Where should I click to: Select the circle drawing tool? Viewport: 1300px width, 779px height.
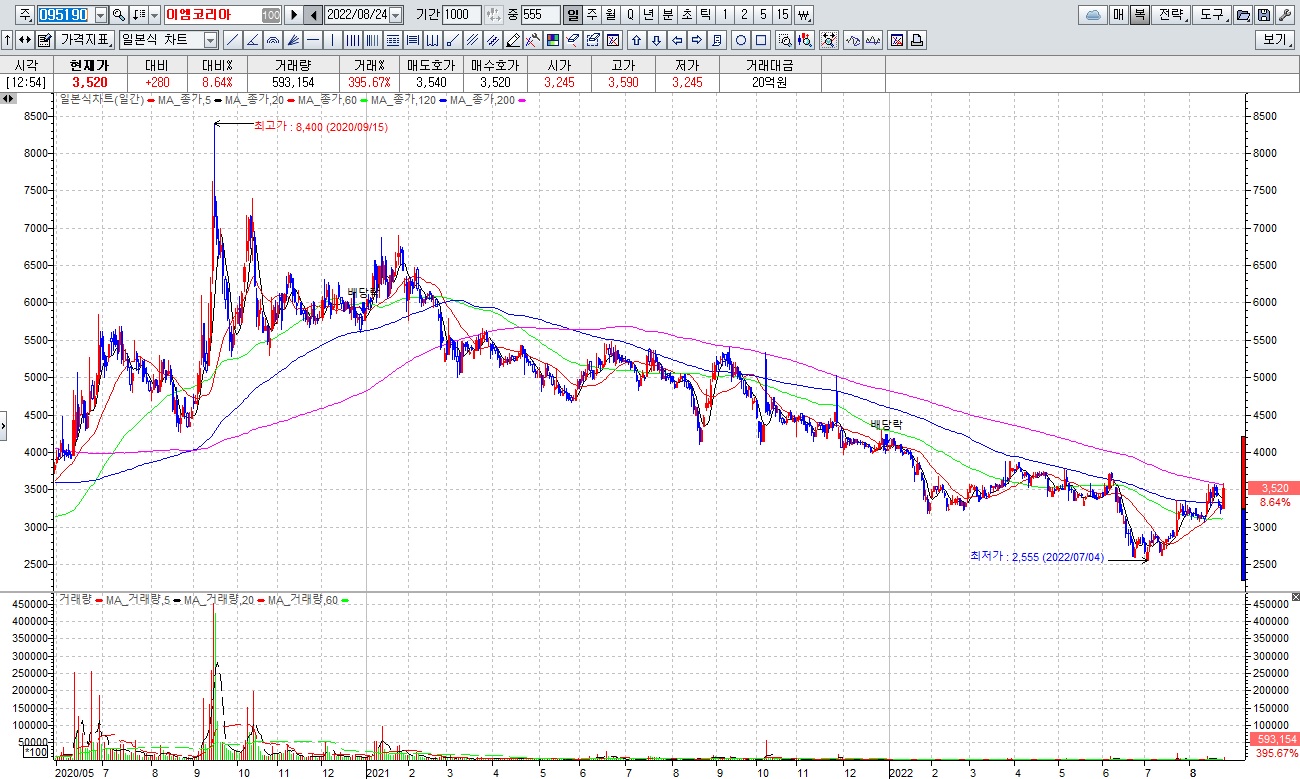pos(741,40)
